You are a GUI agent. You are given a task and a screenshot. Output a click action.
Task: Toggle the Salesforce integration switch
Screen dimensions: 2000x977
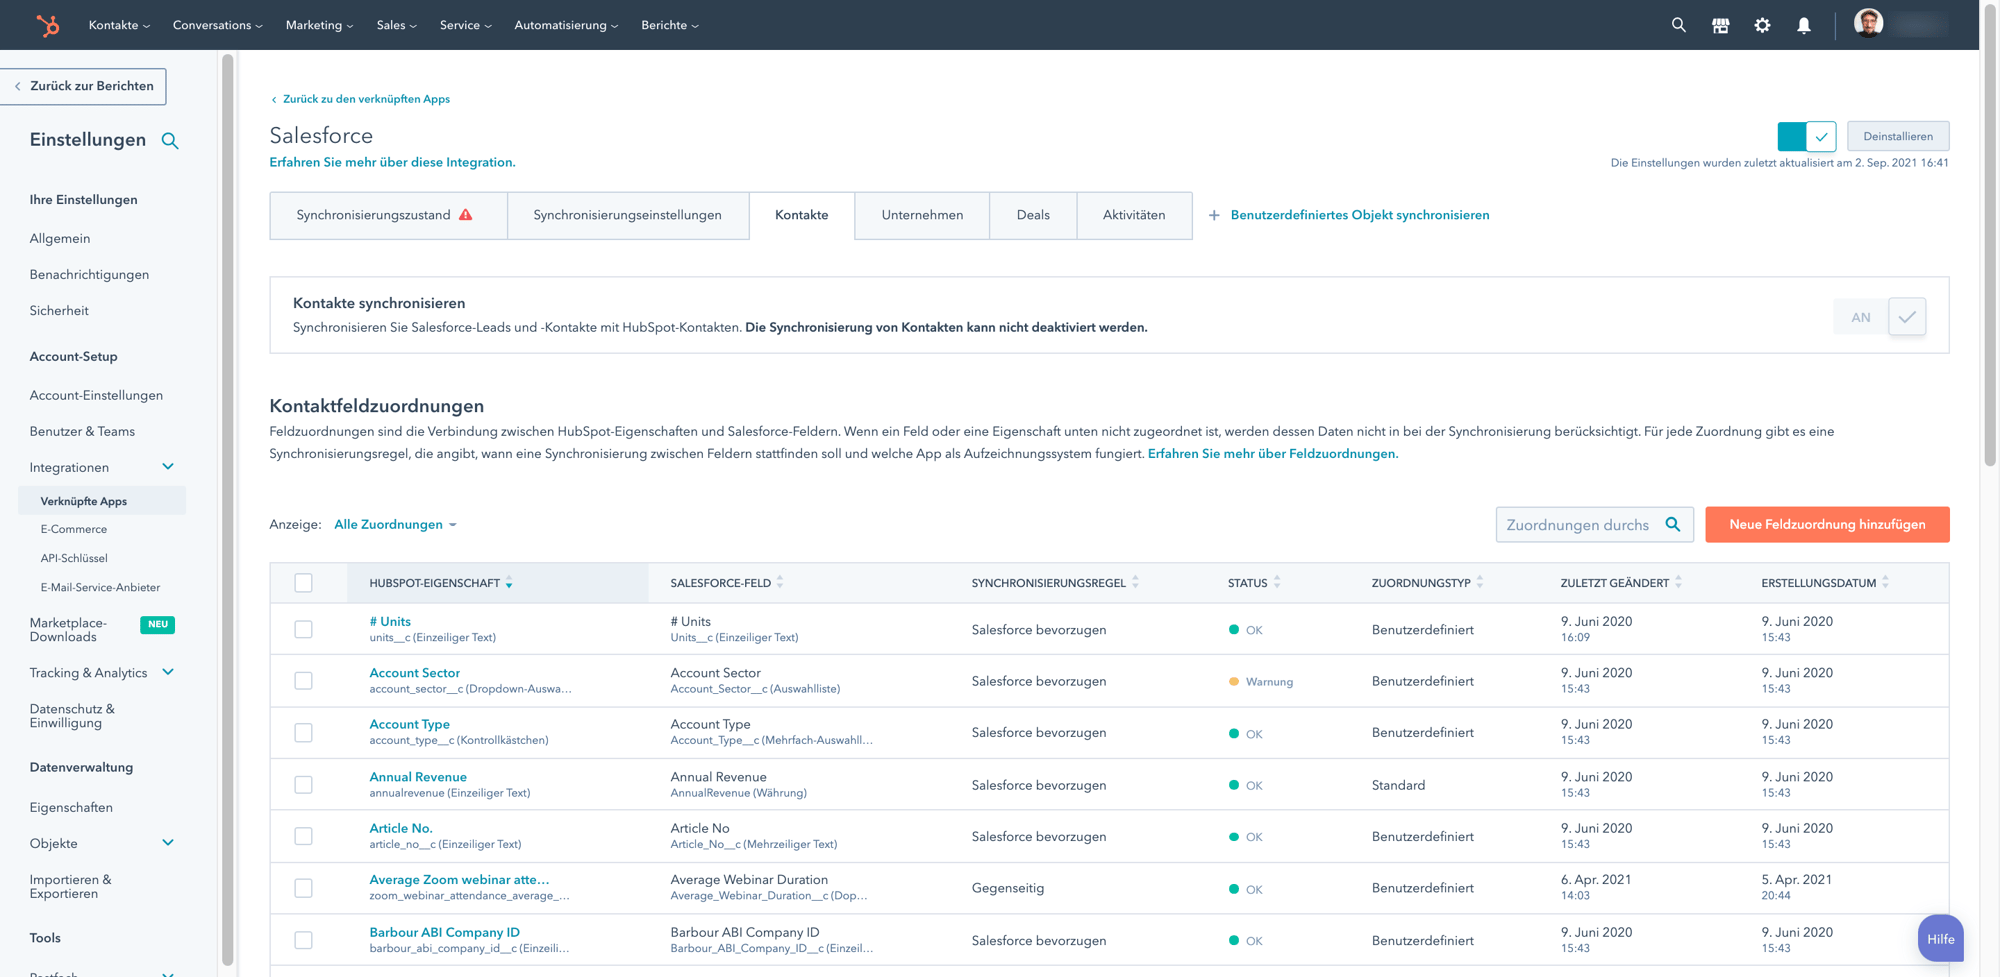[x=1806, y=136]
